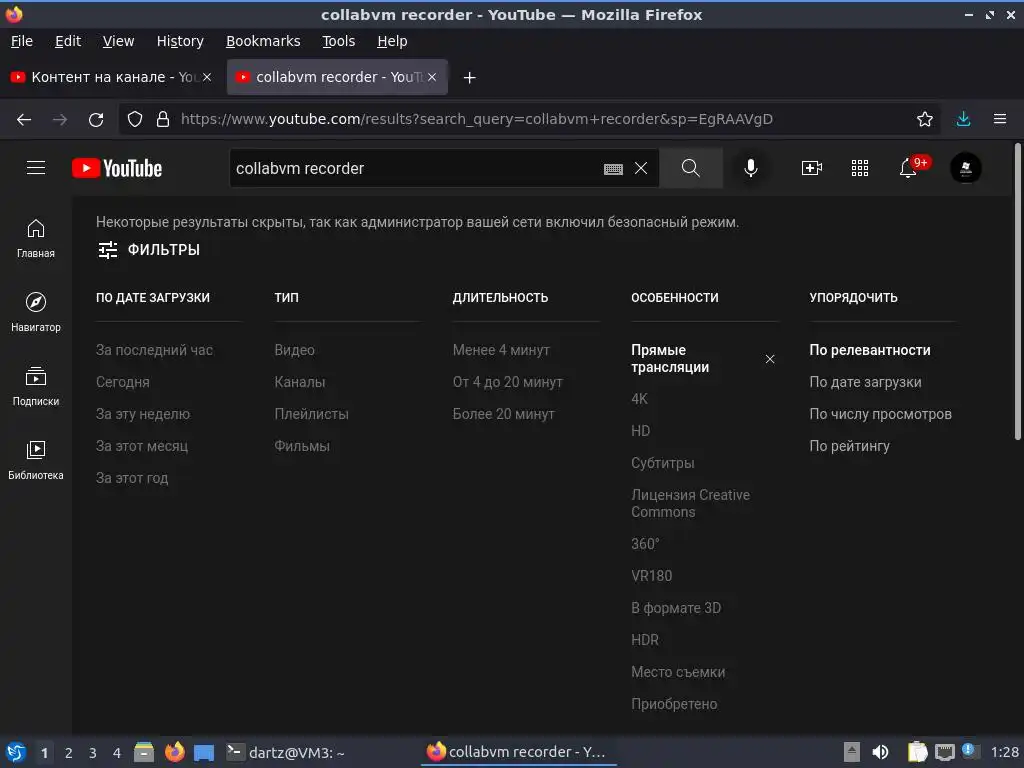Open volume control in system tray

click(x=880, y=752)
